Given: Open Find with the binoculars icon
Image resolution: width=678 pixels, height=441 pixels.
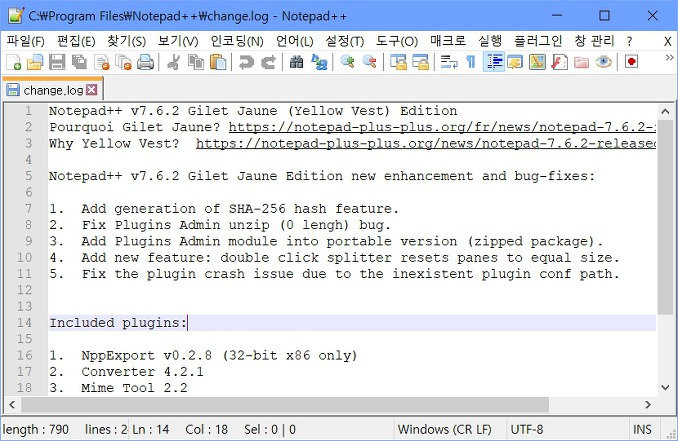Looking at the screenshot, I should (296, 62).
